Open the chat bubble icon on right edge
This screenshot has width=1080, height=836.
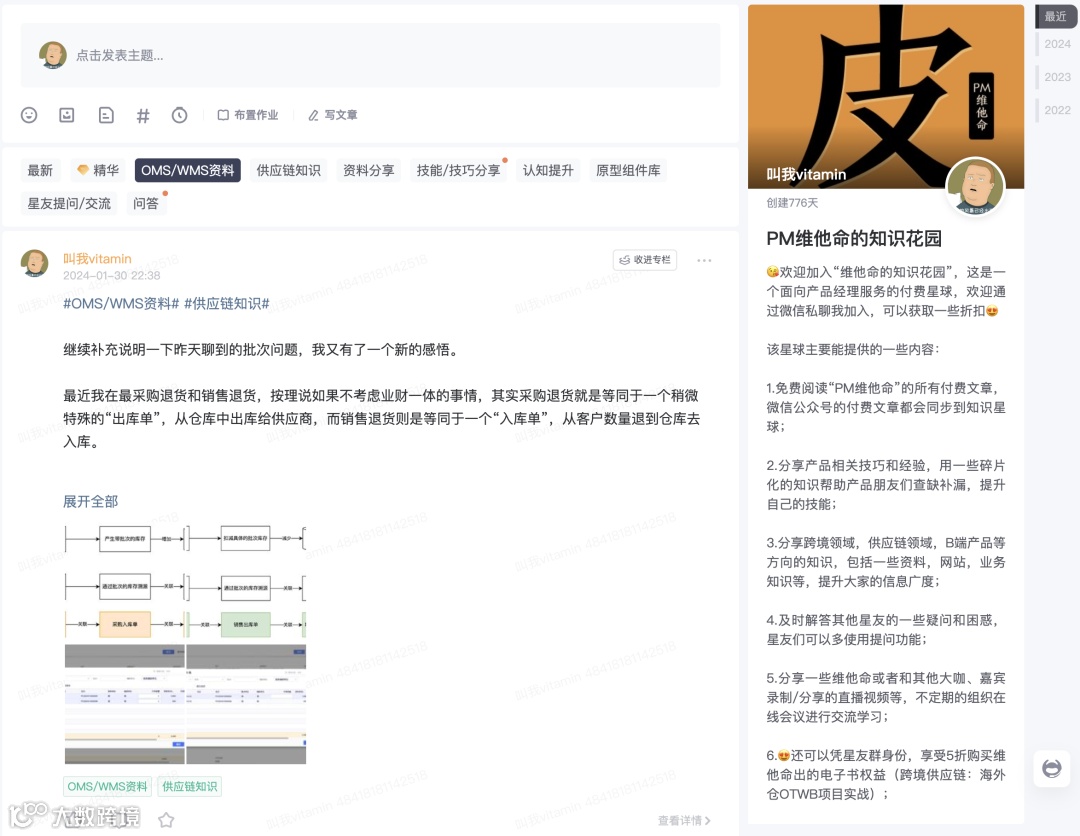[1051, 768]
